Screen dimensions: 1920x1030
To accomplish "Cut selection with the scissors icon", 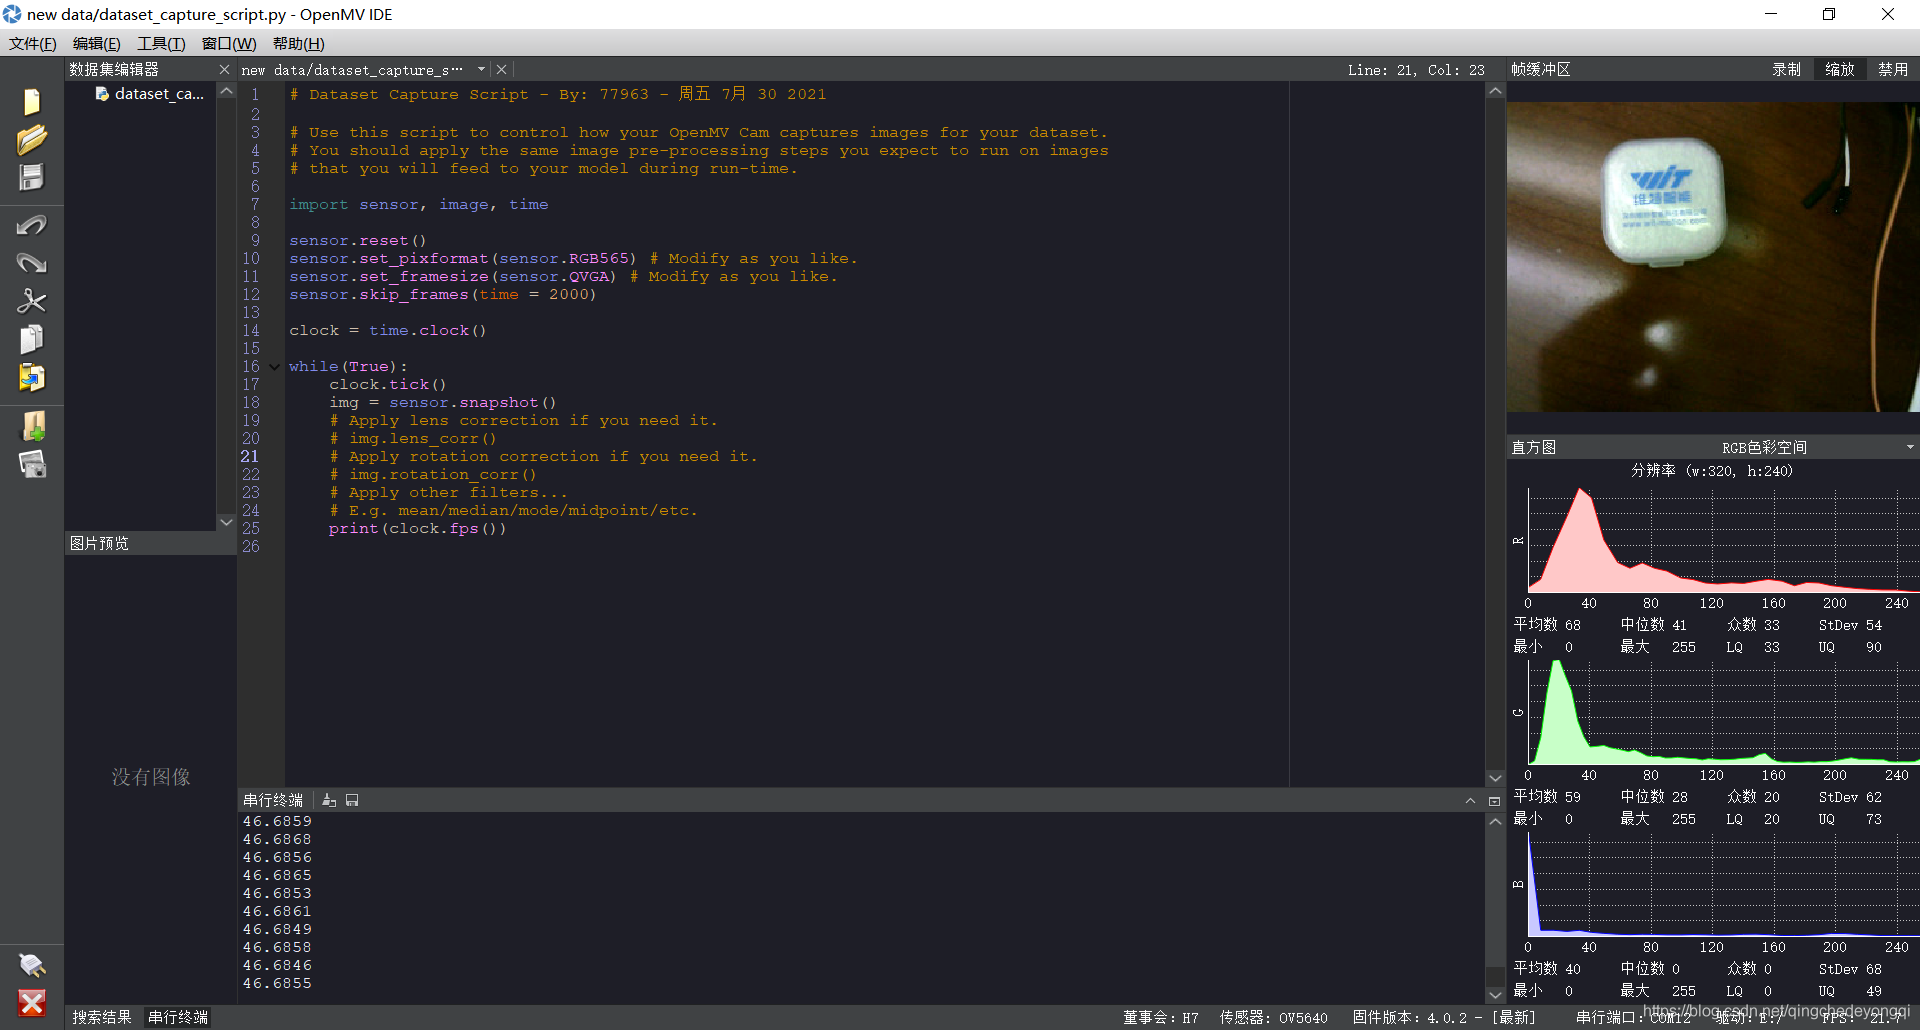I will coord(32,301).
